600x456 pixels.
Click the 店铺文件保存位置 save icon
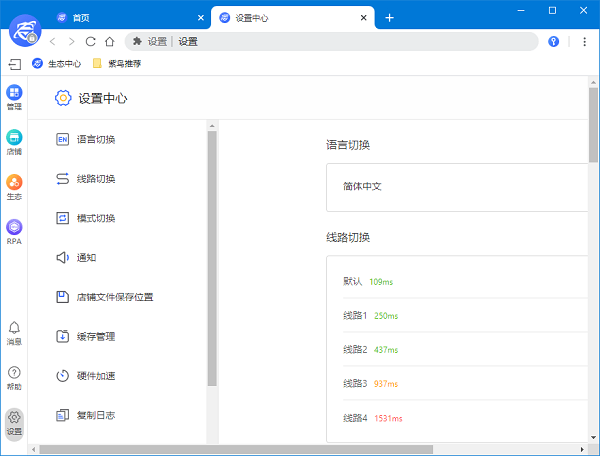(x=62, y=297)
